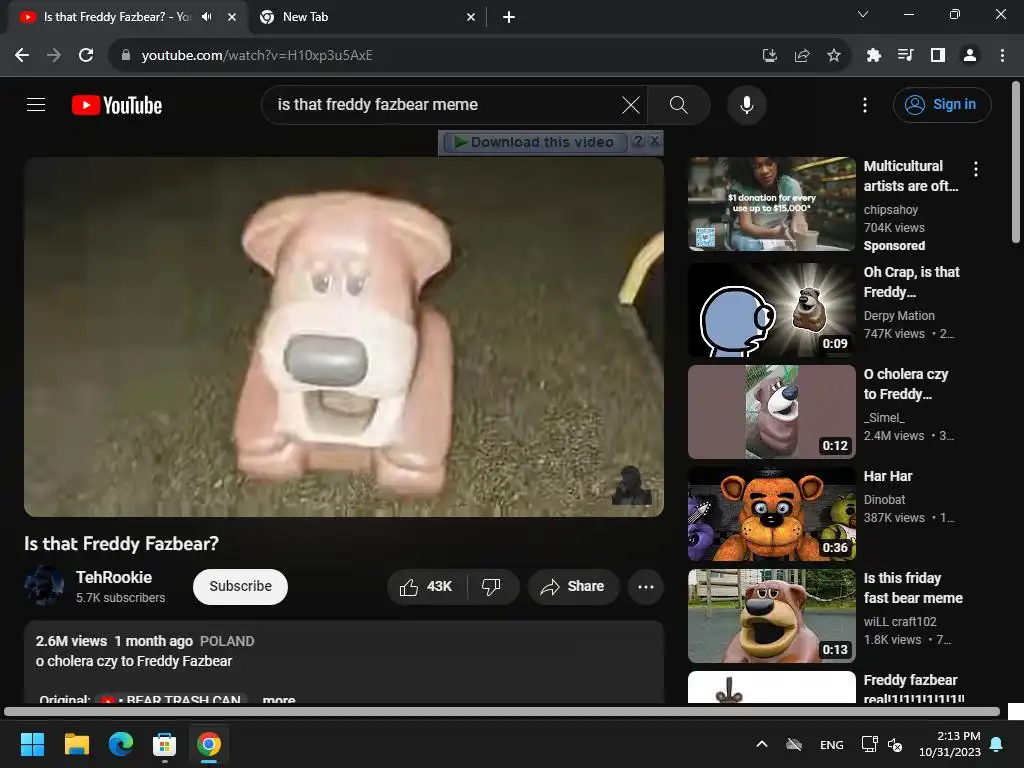Click the vertical page scrollbar
The width and height of the screenshot is (1024, 768).
pyautogui.click(x=1016, y=162)
